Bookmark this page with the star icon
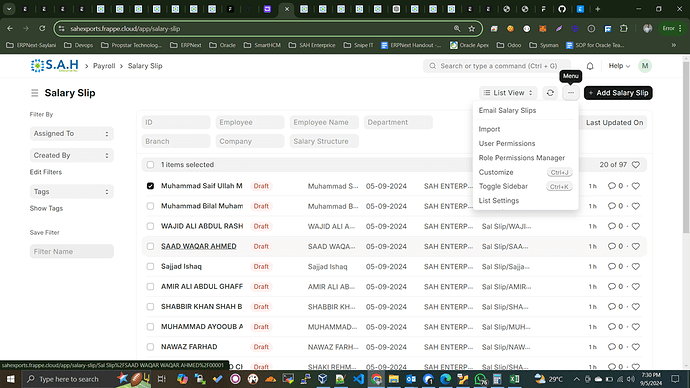 pyautogui.click(x=472, y=29)
